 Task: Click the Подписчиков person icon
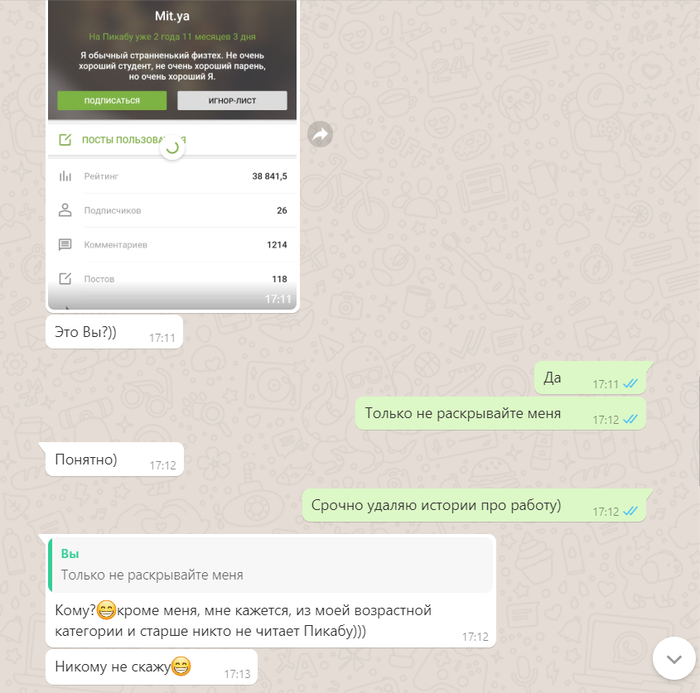coord(65,210)
